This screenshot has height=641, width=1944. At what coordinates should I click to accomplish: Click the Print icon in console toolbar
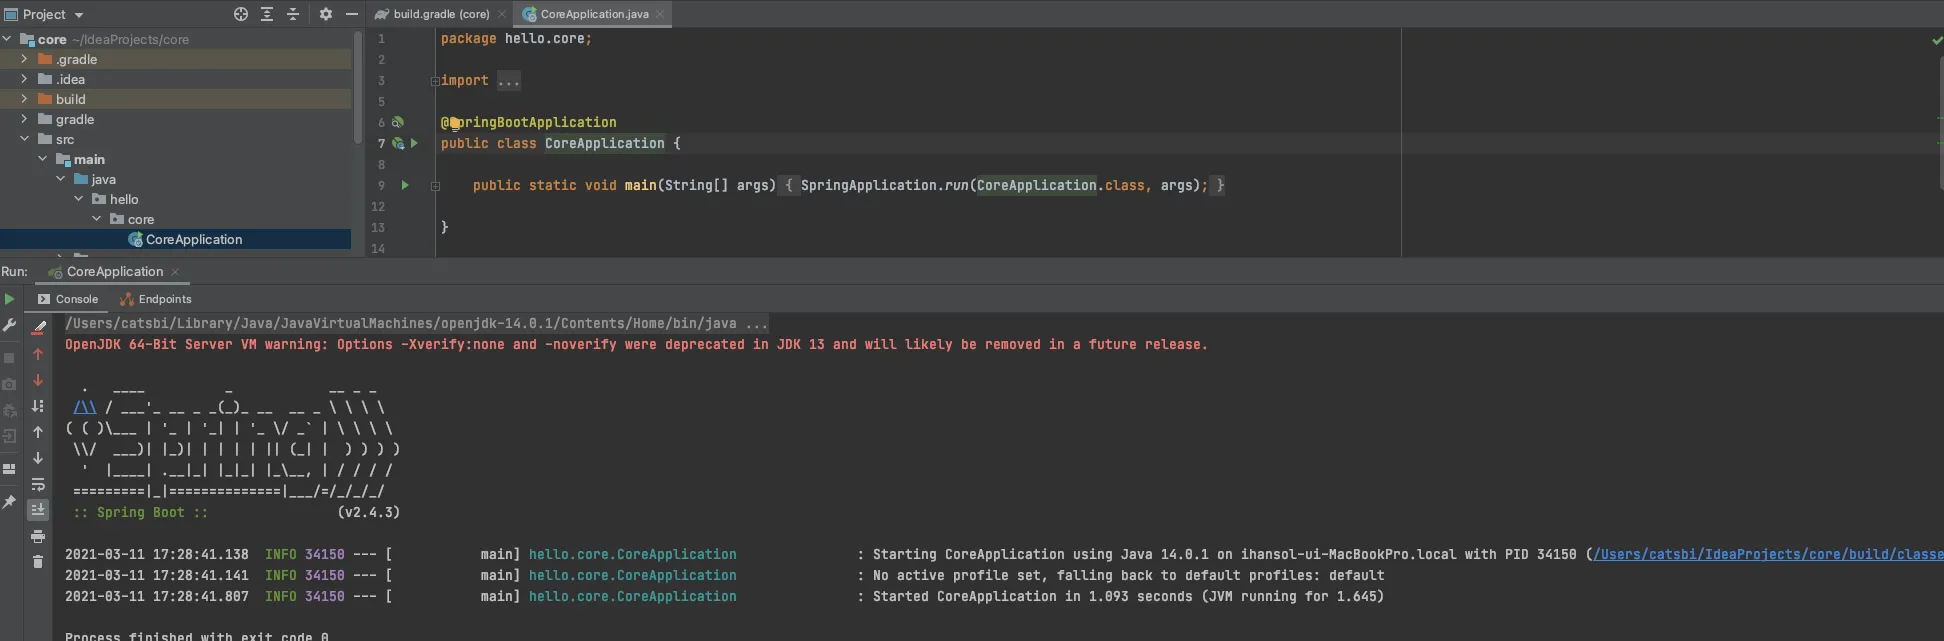(38, 537)
